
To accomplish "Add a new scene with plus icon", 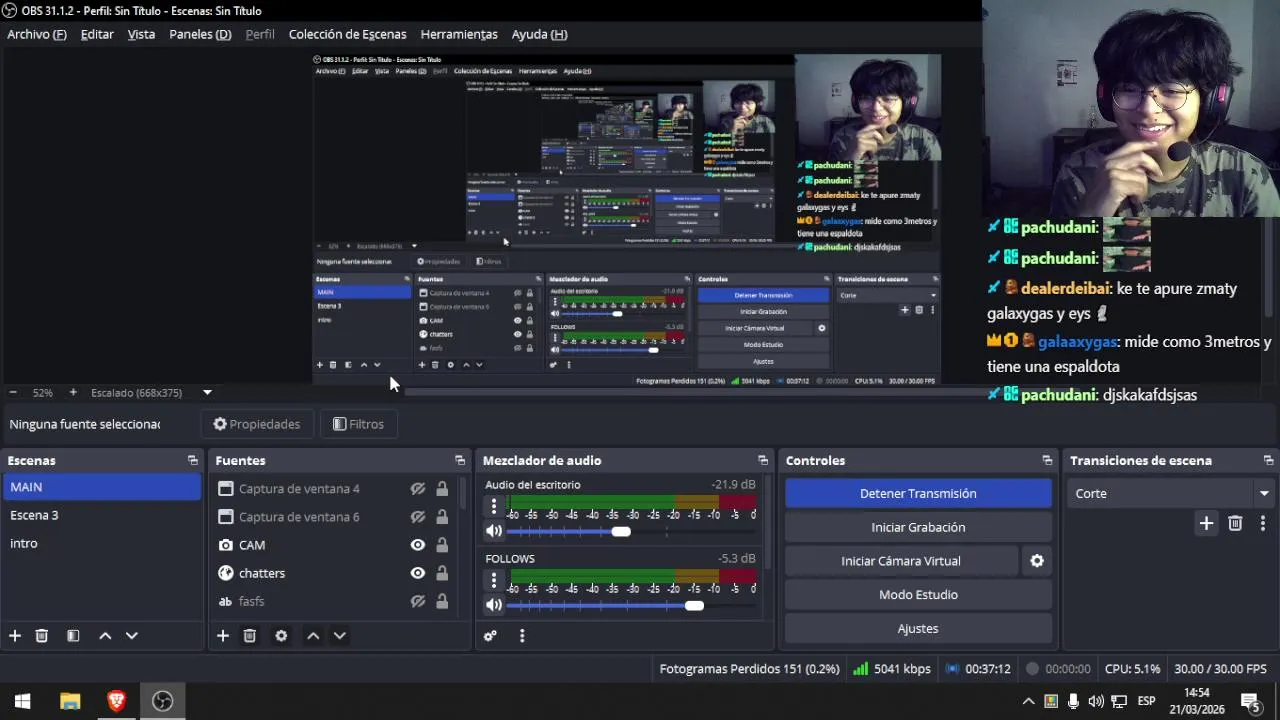I will click(x=15, y=636).
